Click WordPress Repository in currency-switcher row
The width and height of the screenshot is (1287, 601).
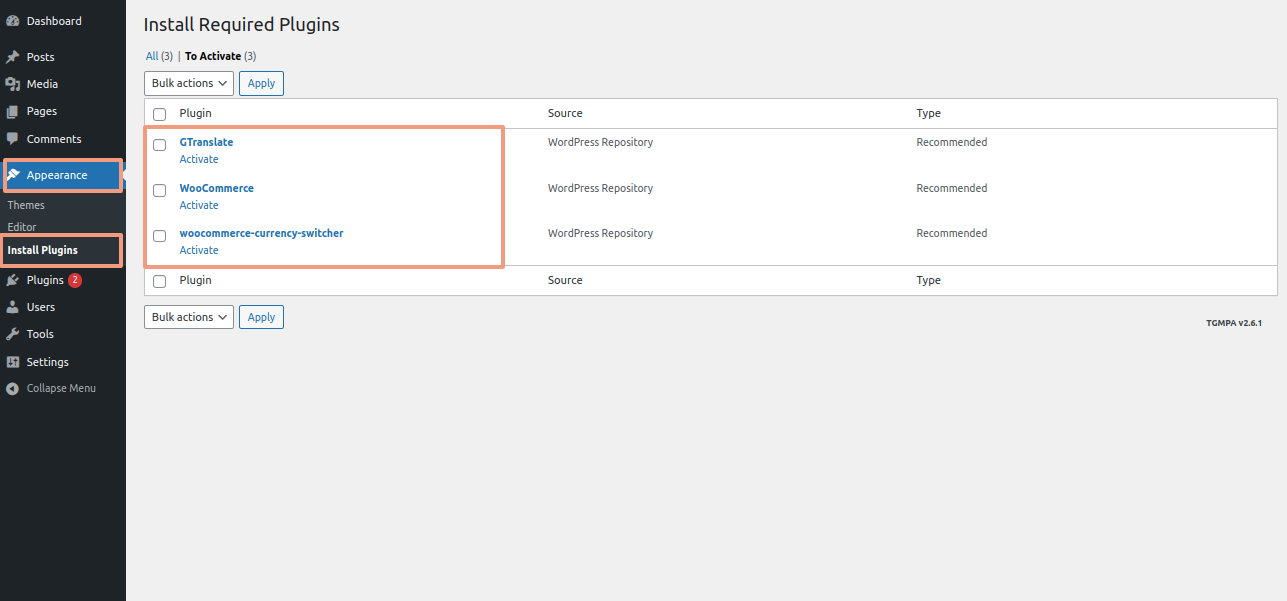click(x=600, y=233)
